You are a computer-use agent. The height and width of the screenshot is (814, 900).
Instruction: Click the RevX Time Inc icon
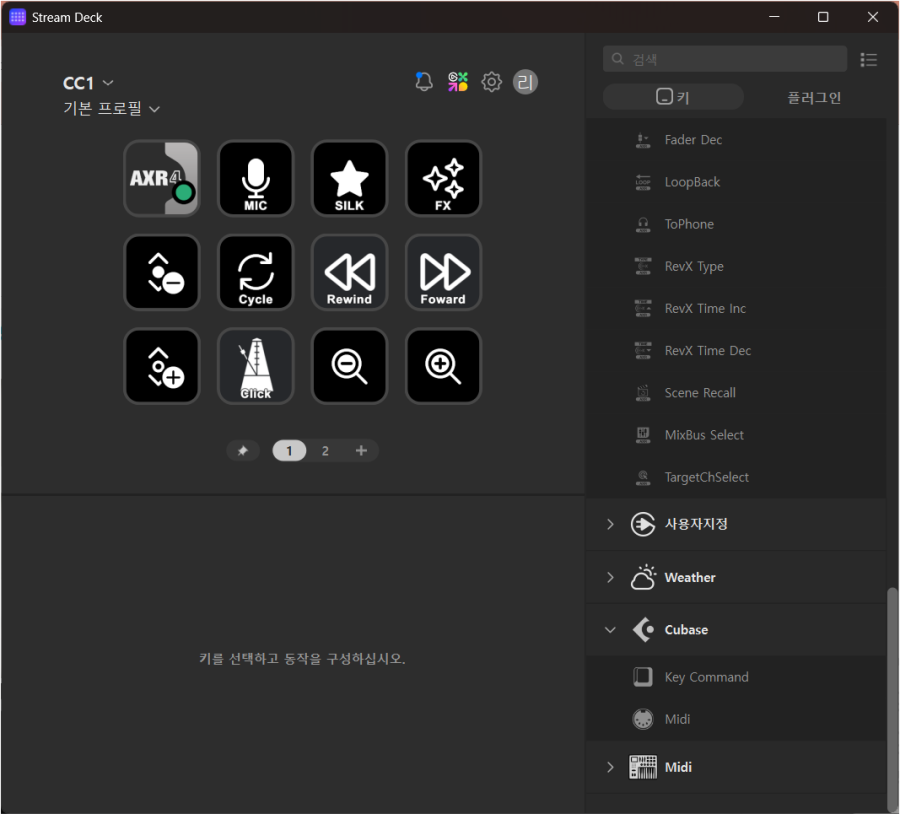click(x=643, y=308)
